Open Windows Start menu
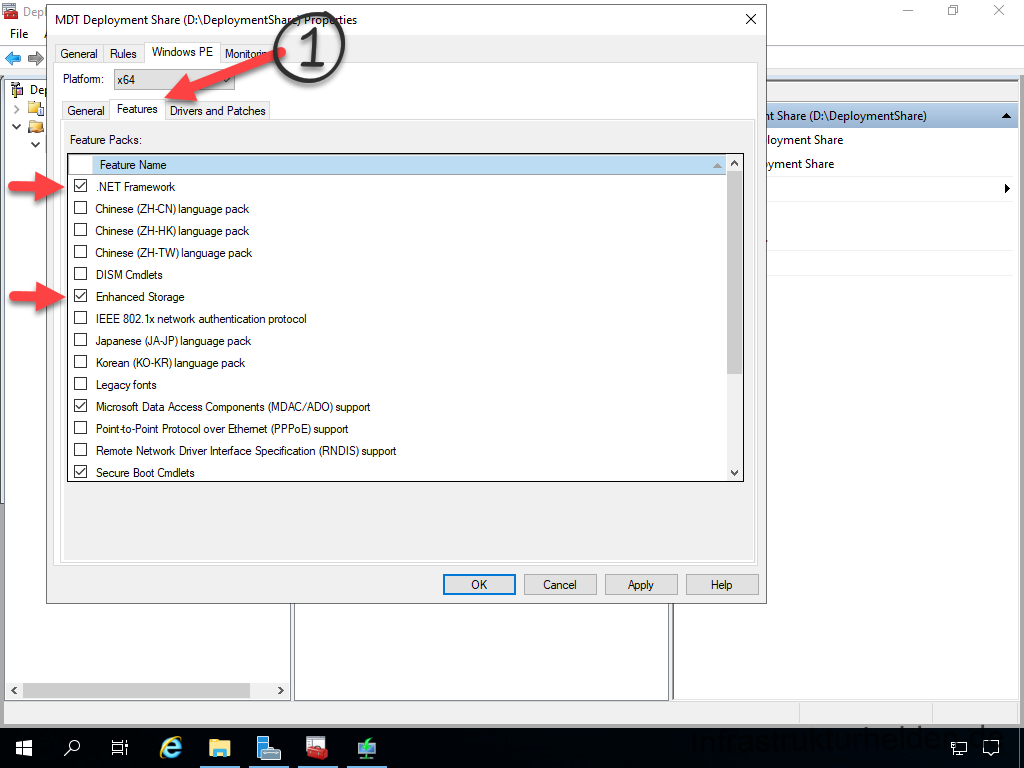Image resolution: width=1024 pixels, height=768 pixels. click(24, 748)
